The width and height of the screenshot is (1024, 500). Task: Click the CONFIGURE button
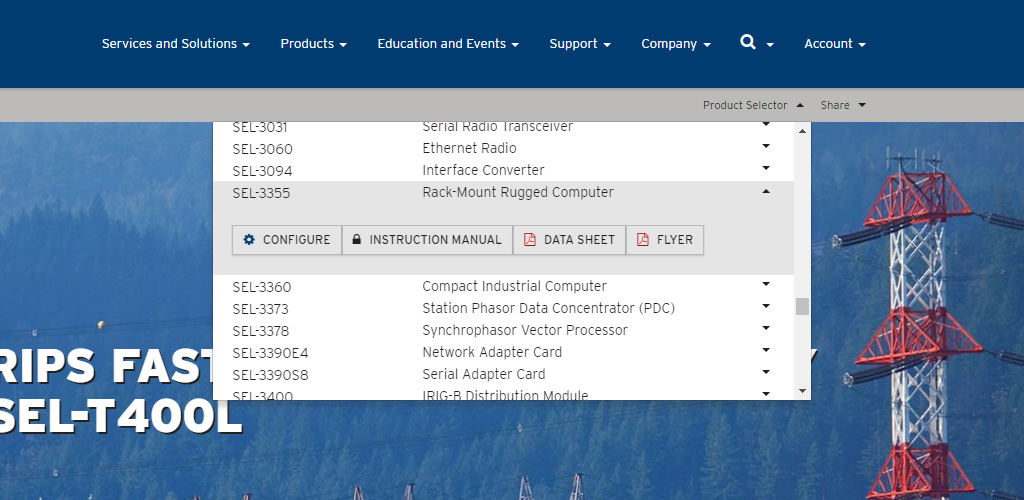pyautogui.click(x=287, y=240)
